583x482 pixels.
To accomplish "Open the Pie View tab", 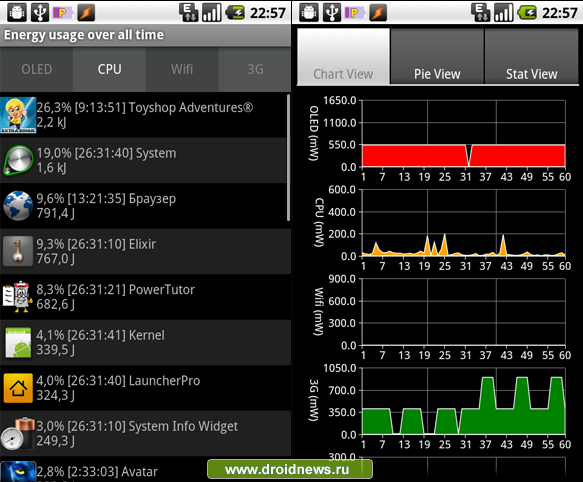I will click(437, 56).
